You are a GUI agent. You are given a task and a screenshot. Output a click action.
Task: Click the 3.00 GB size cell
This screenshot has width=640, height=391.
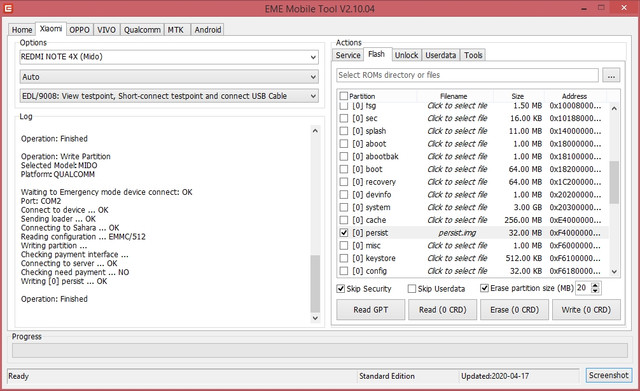click(528, 207)
